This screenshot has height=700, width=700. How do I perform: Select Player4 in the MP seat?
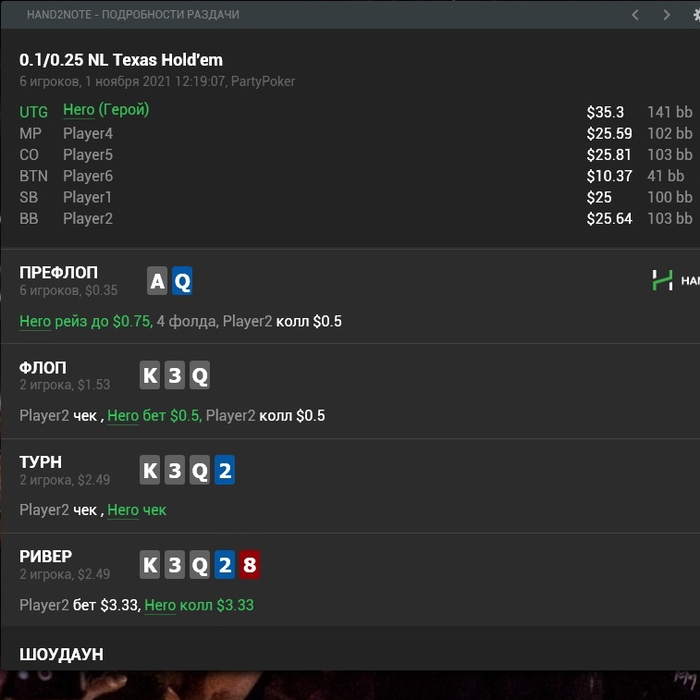click(88, 133)
